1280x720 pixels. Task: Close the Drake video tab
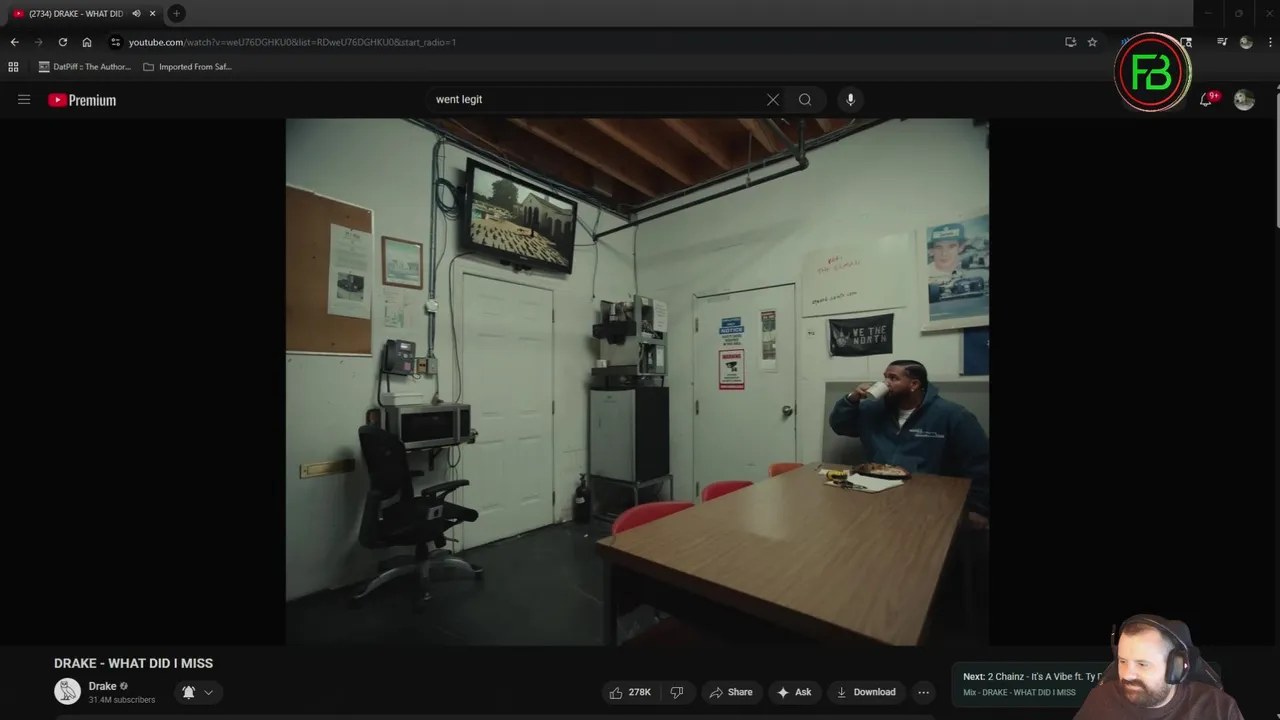point(152,14)
